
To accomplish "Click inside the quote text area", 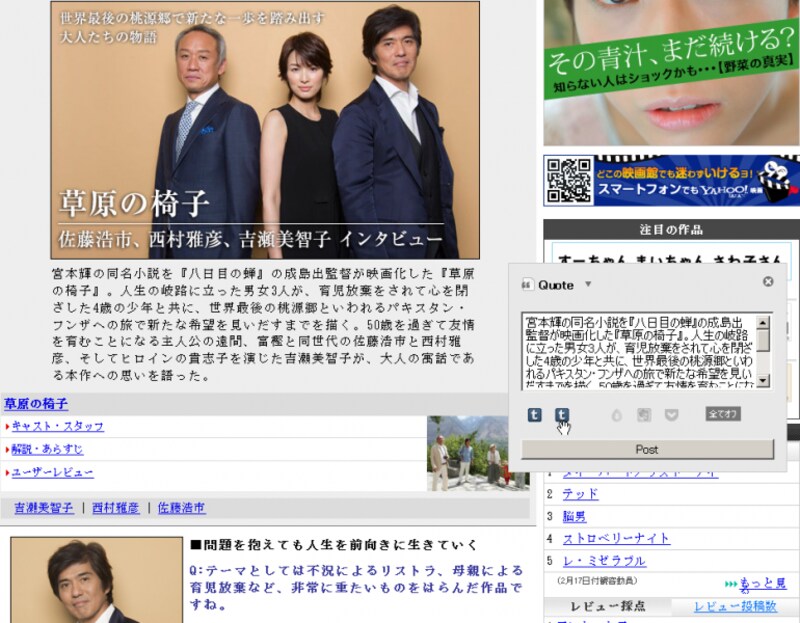I will click(x=638, y=352).
